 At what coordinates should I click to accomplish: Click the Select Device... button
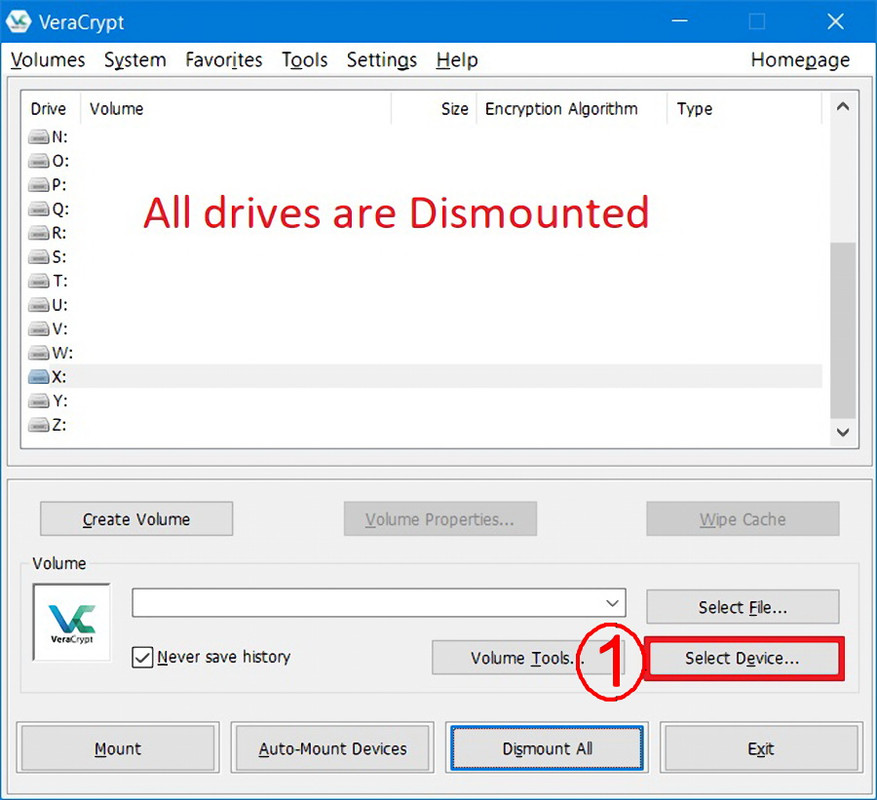pyautogui.click(x=743, y=658)
